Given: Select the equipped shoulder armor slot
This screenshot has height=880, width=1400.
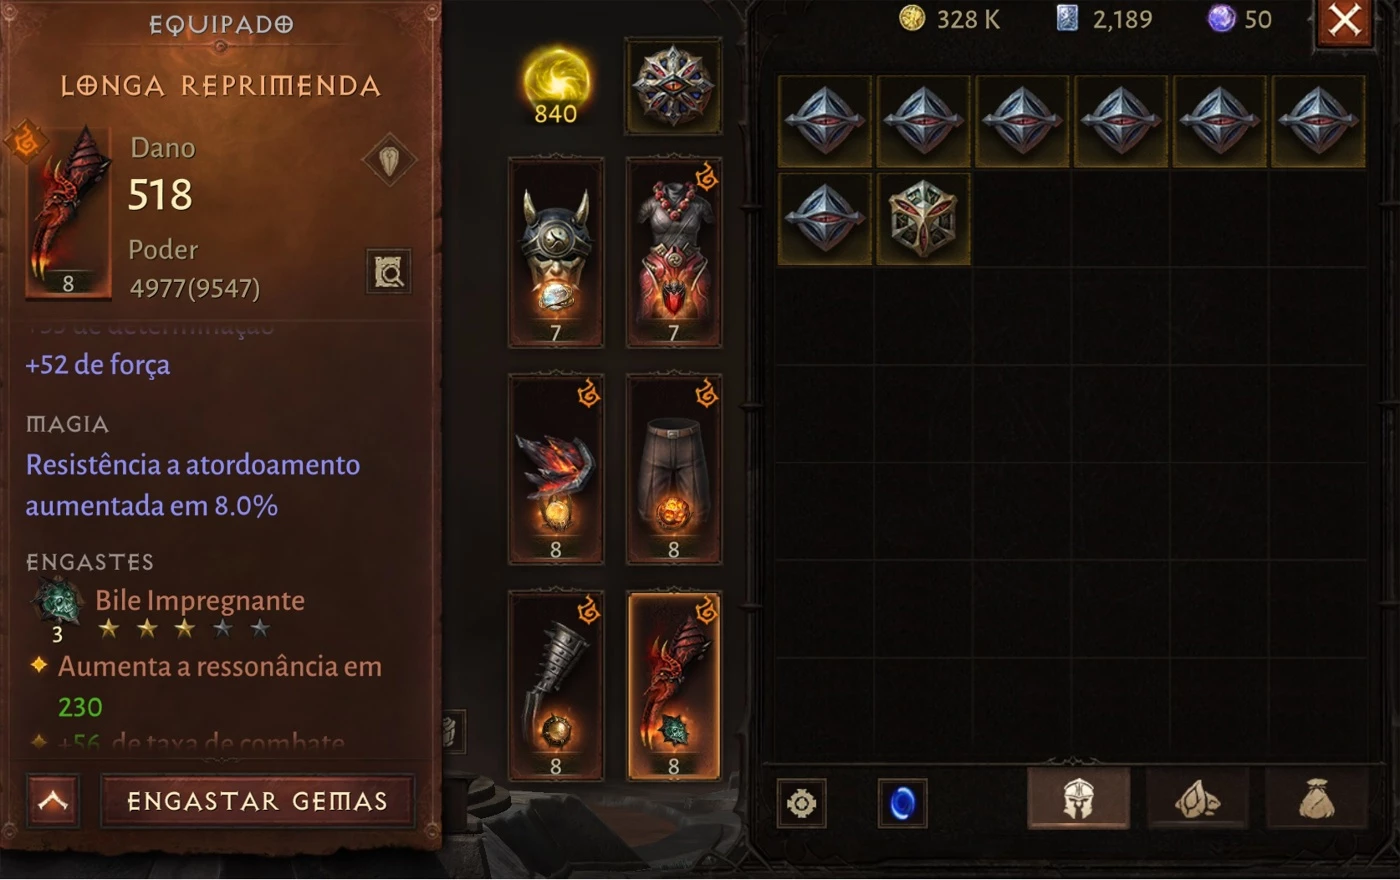Looking at the screenshot, I should click(556, 469).
